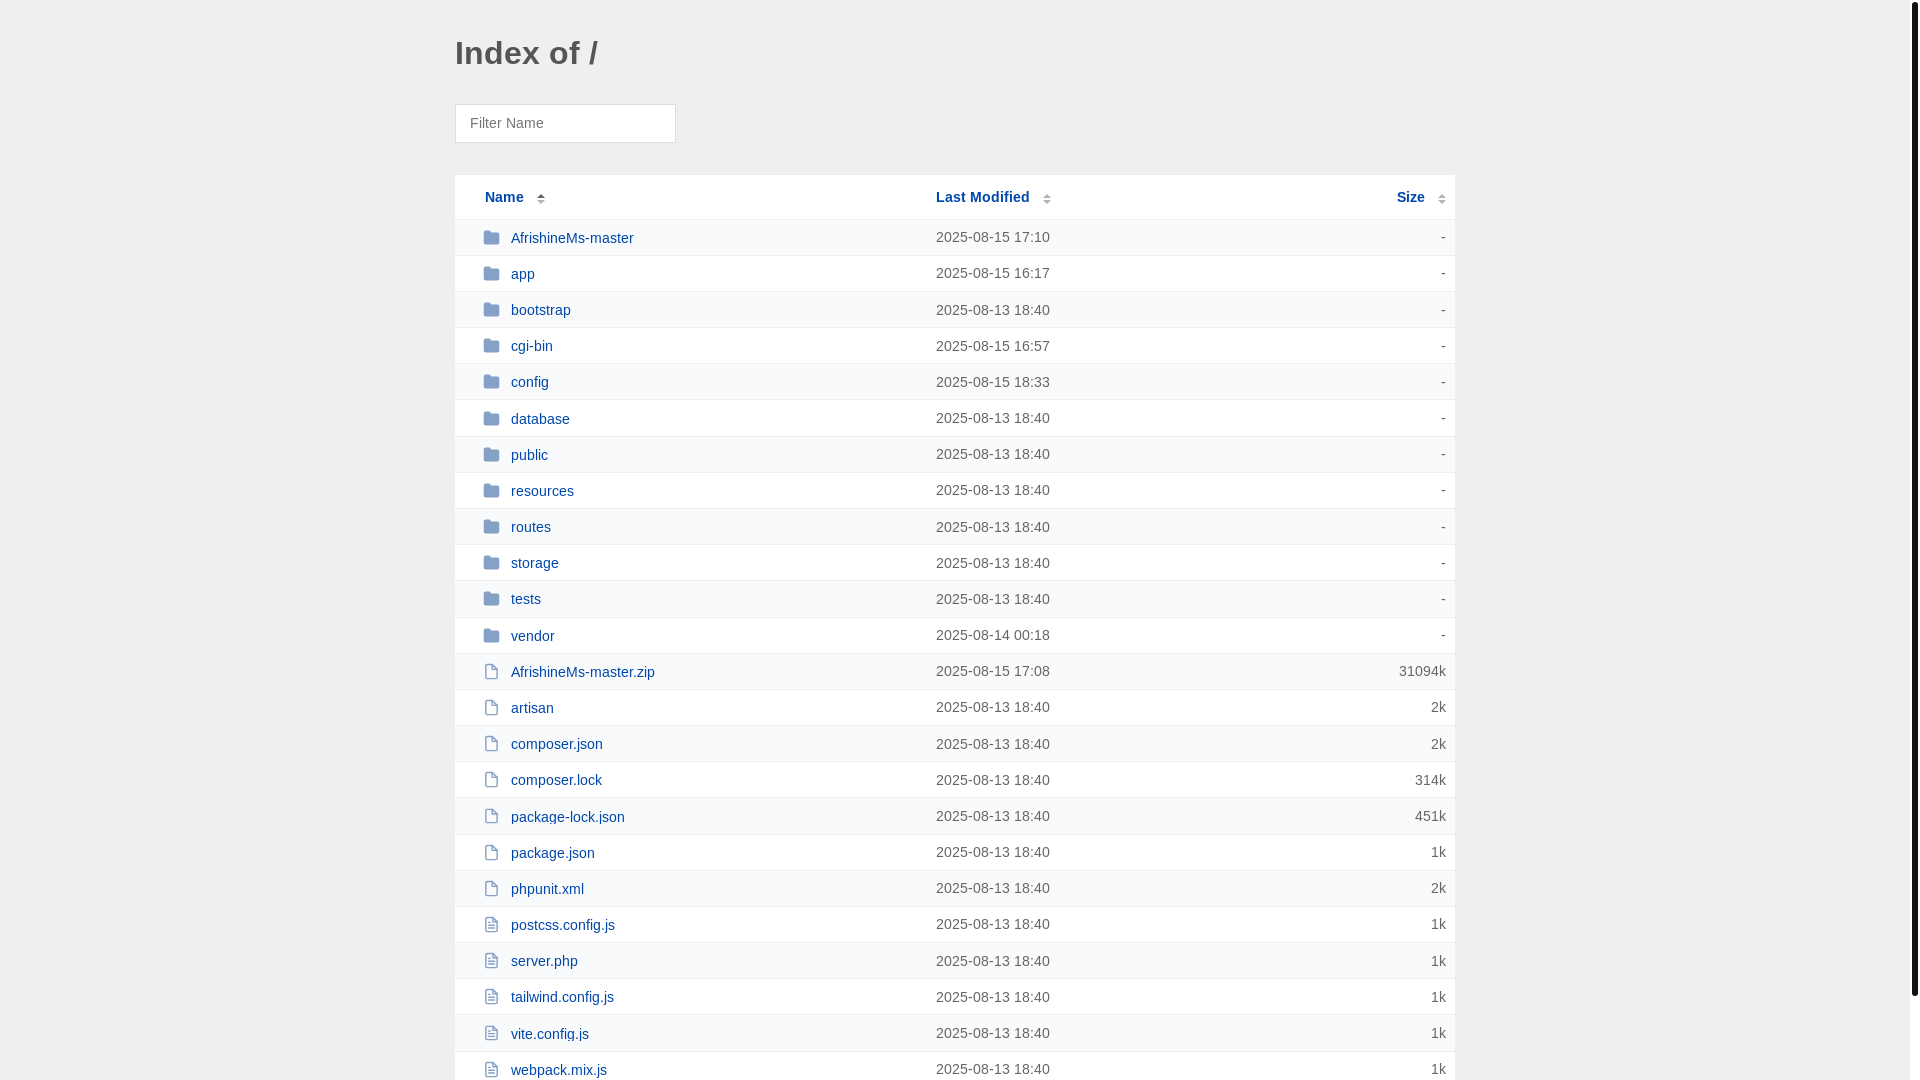Open the AfrishineMs-master directory link
Screen dimensions: 1920x1080
click(x=572, y=238)
